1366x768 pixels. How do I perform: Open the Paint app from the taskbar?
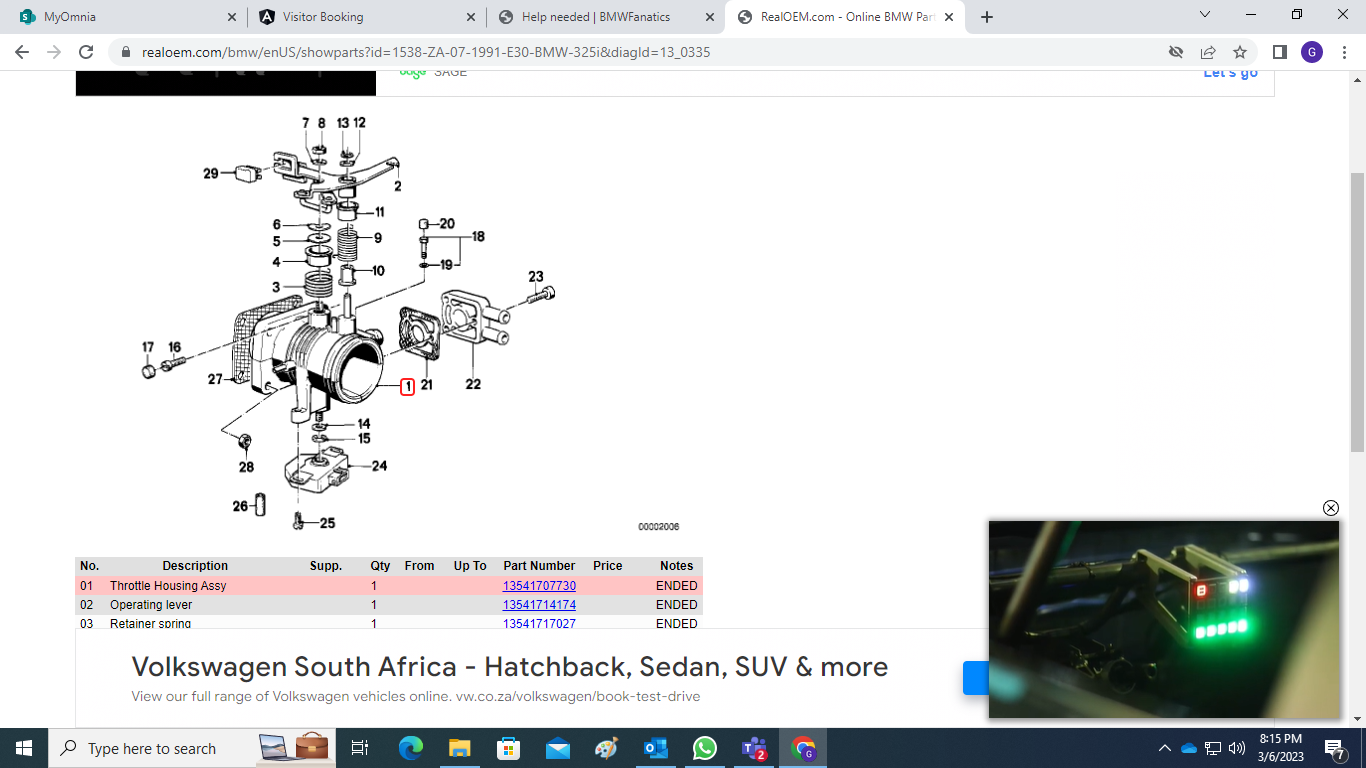coord(606,748)
